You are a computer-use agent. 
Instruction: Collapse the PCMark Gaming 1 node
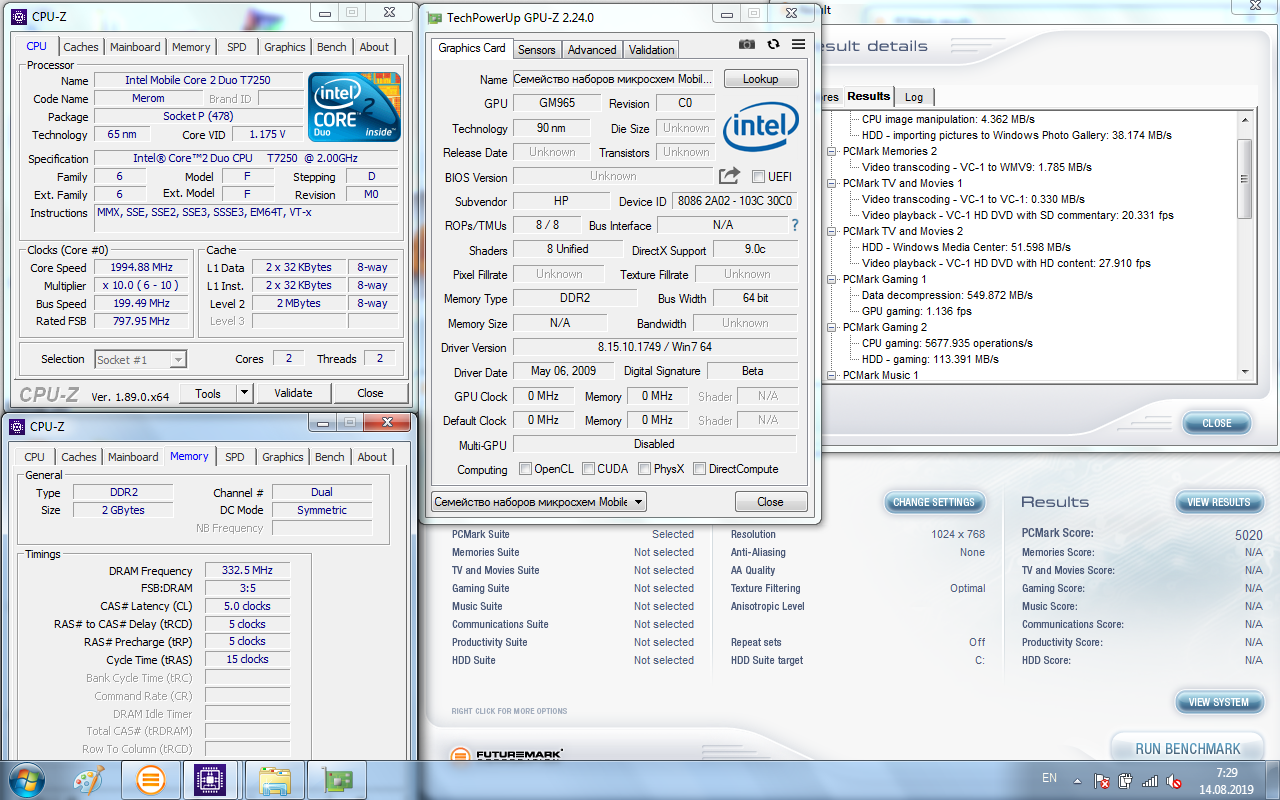(833, 279)
